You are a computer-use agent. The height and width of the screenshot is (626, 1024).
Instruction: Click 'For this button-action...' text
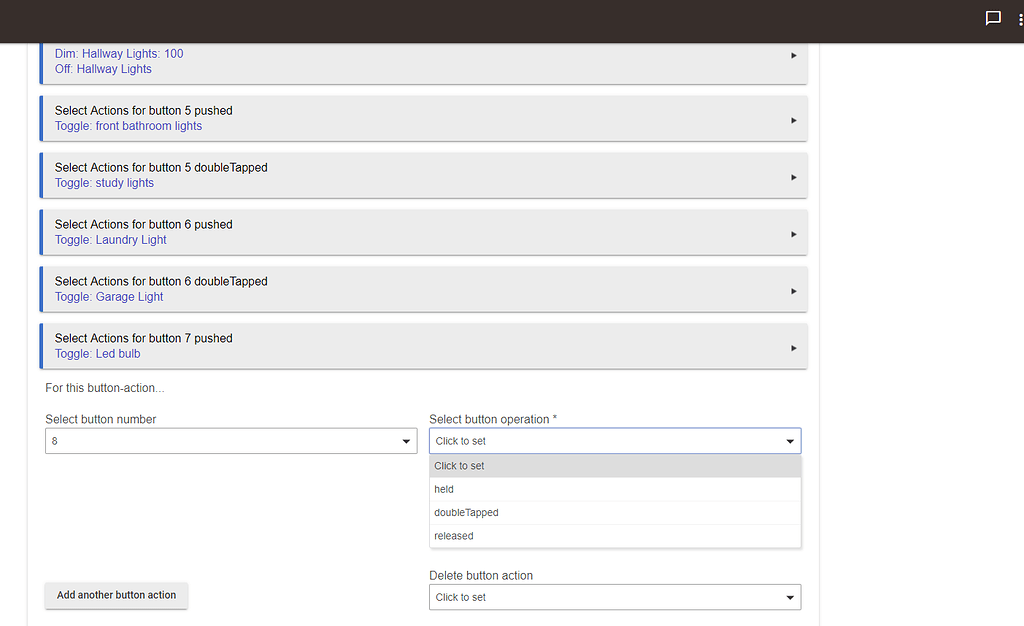[104, 388]
